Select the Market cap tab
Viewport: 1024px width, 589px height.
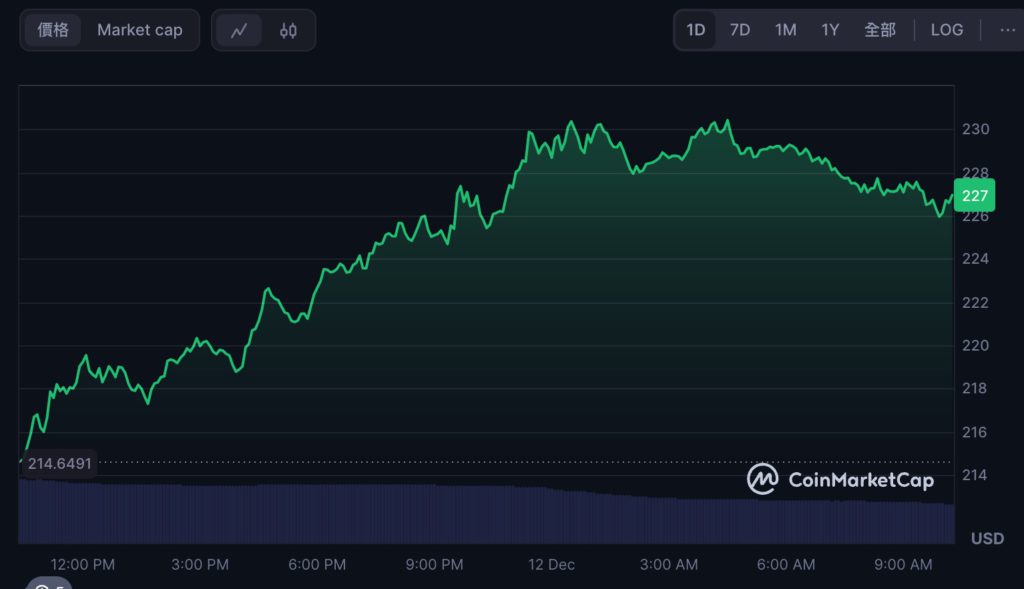click(140, 30)
